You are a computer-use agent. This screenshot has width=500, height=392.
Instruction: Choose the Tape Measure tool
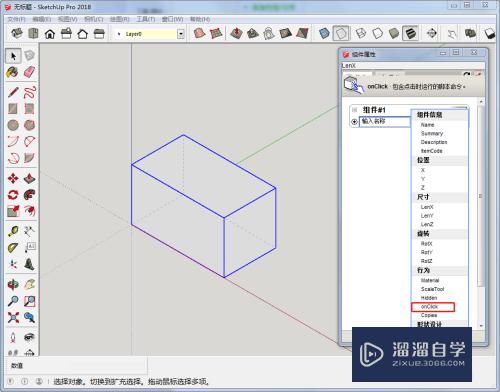[13, 231]
